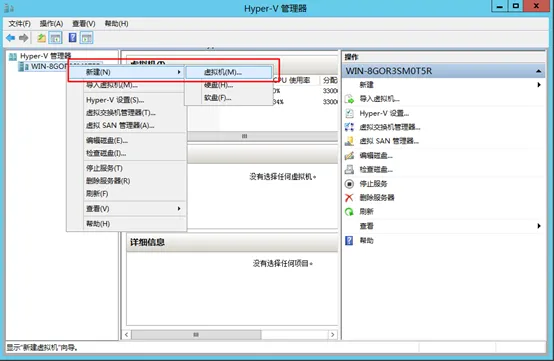Click the horizontal scrollbar right arrow
554x361 pixels.
click(332, 335)
